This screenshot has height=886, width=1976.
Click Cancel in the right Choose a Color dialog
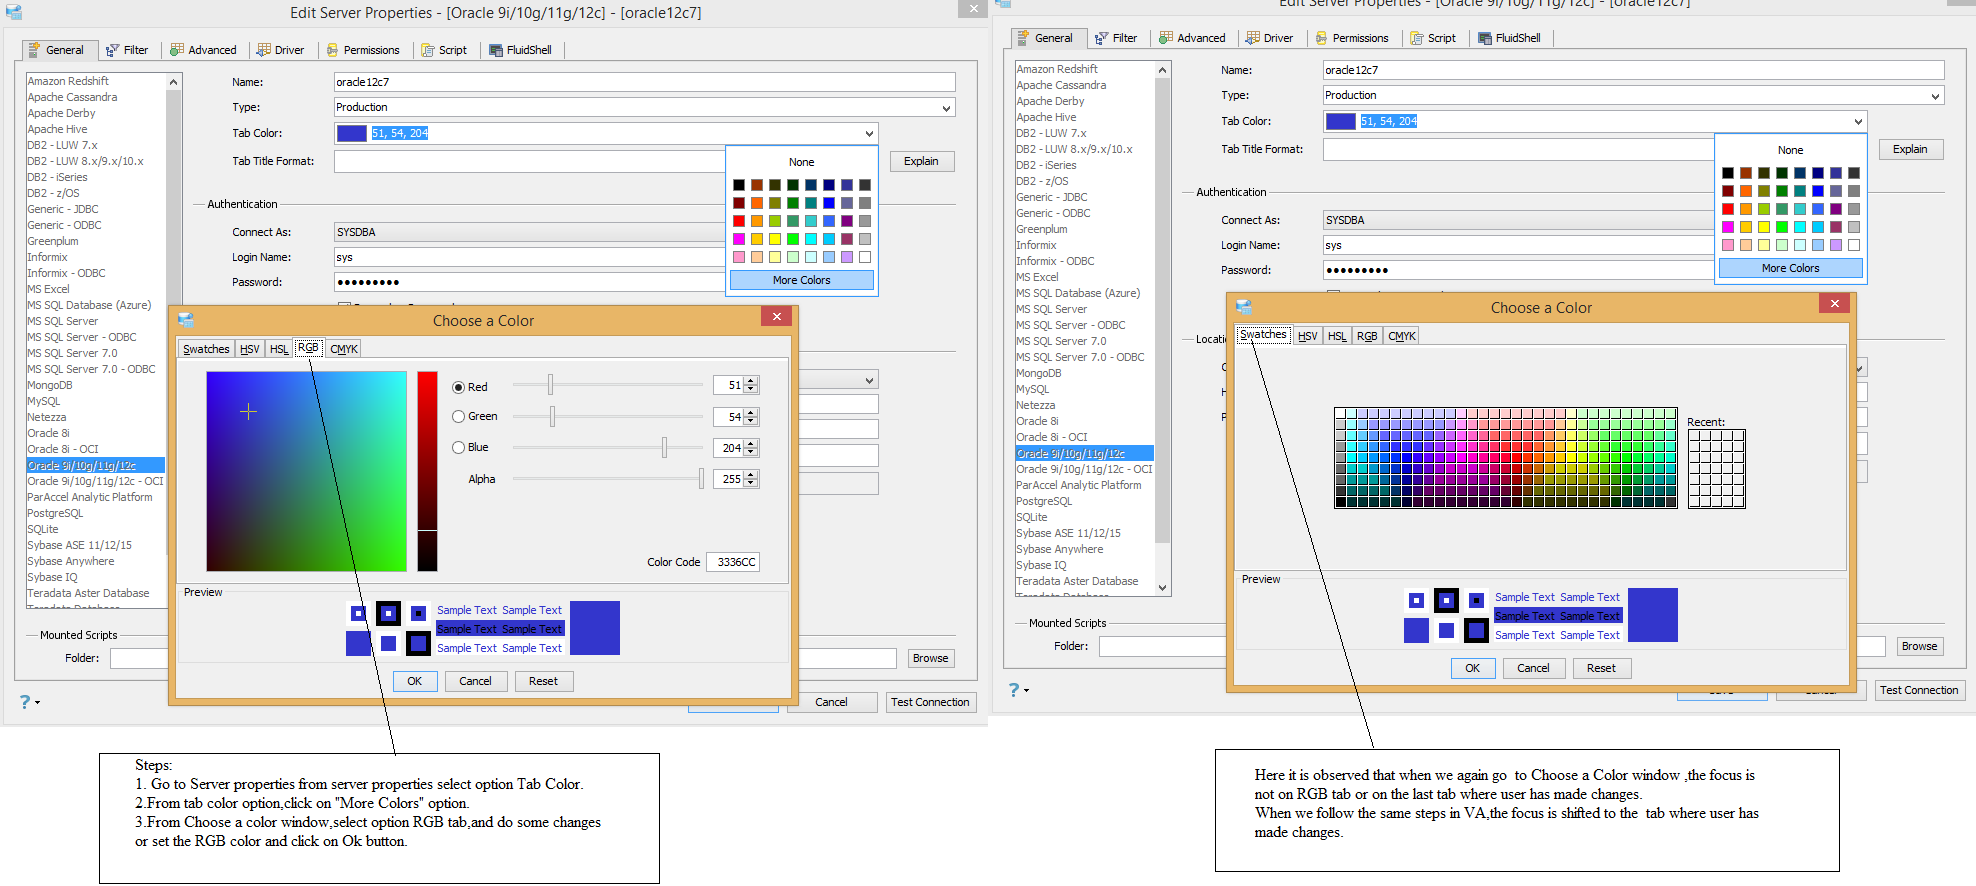point(1533,668)
